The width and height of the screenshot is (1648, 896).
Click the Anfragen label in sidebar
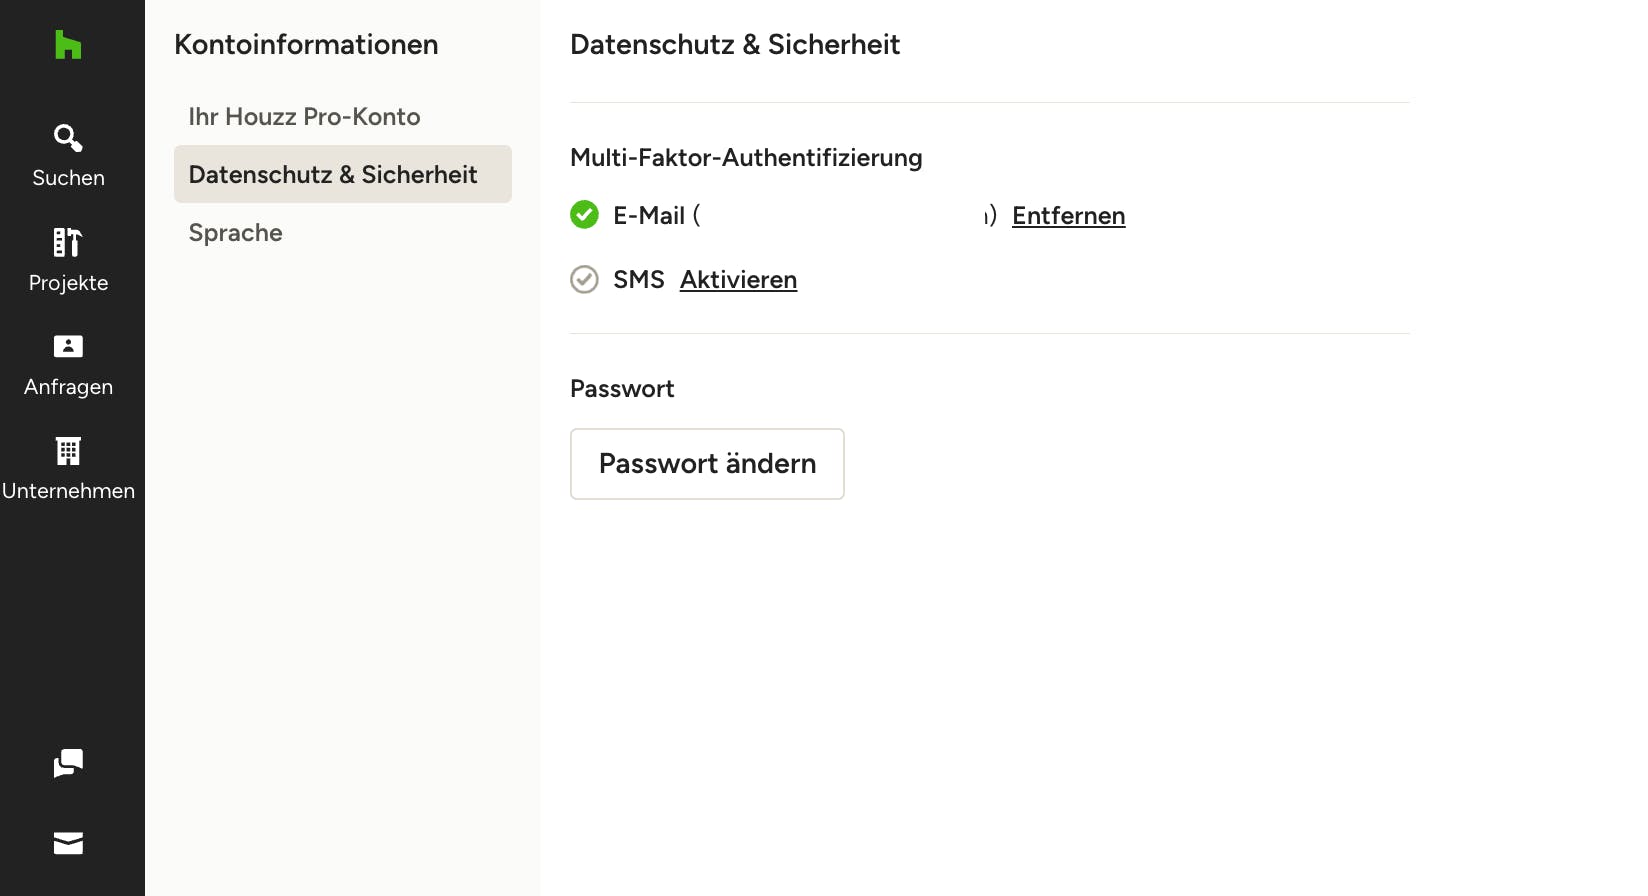pos(68,387)
